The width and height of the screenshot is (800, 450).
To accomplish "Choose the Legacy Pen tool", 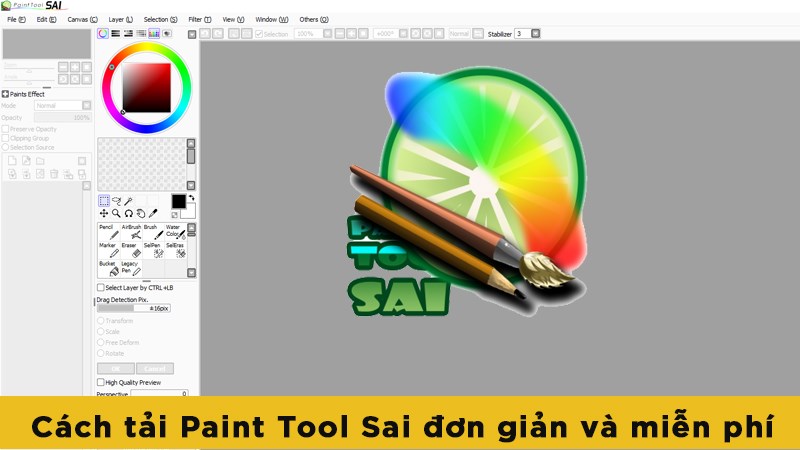I will click(x=131, y=268).
